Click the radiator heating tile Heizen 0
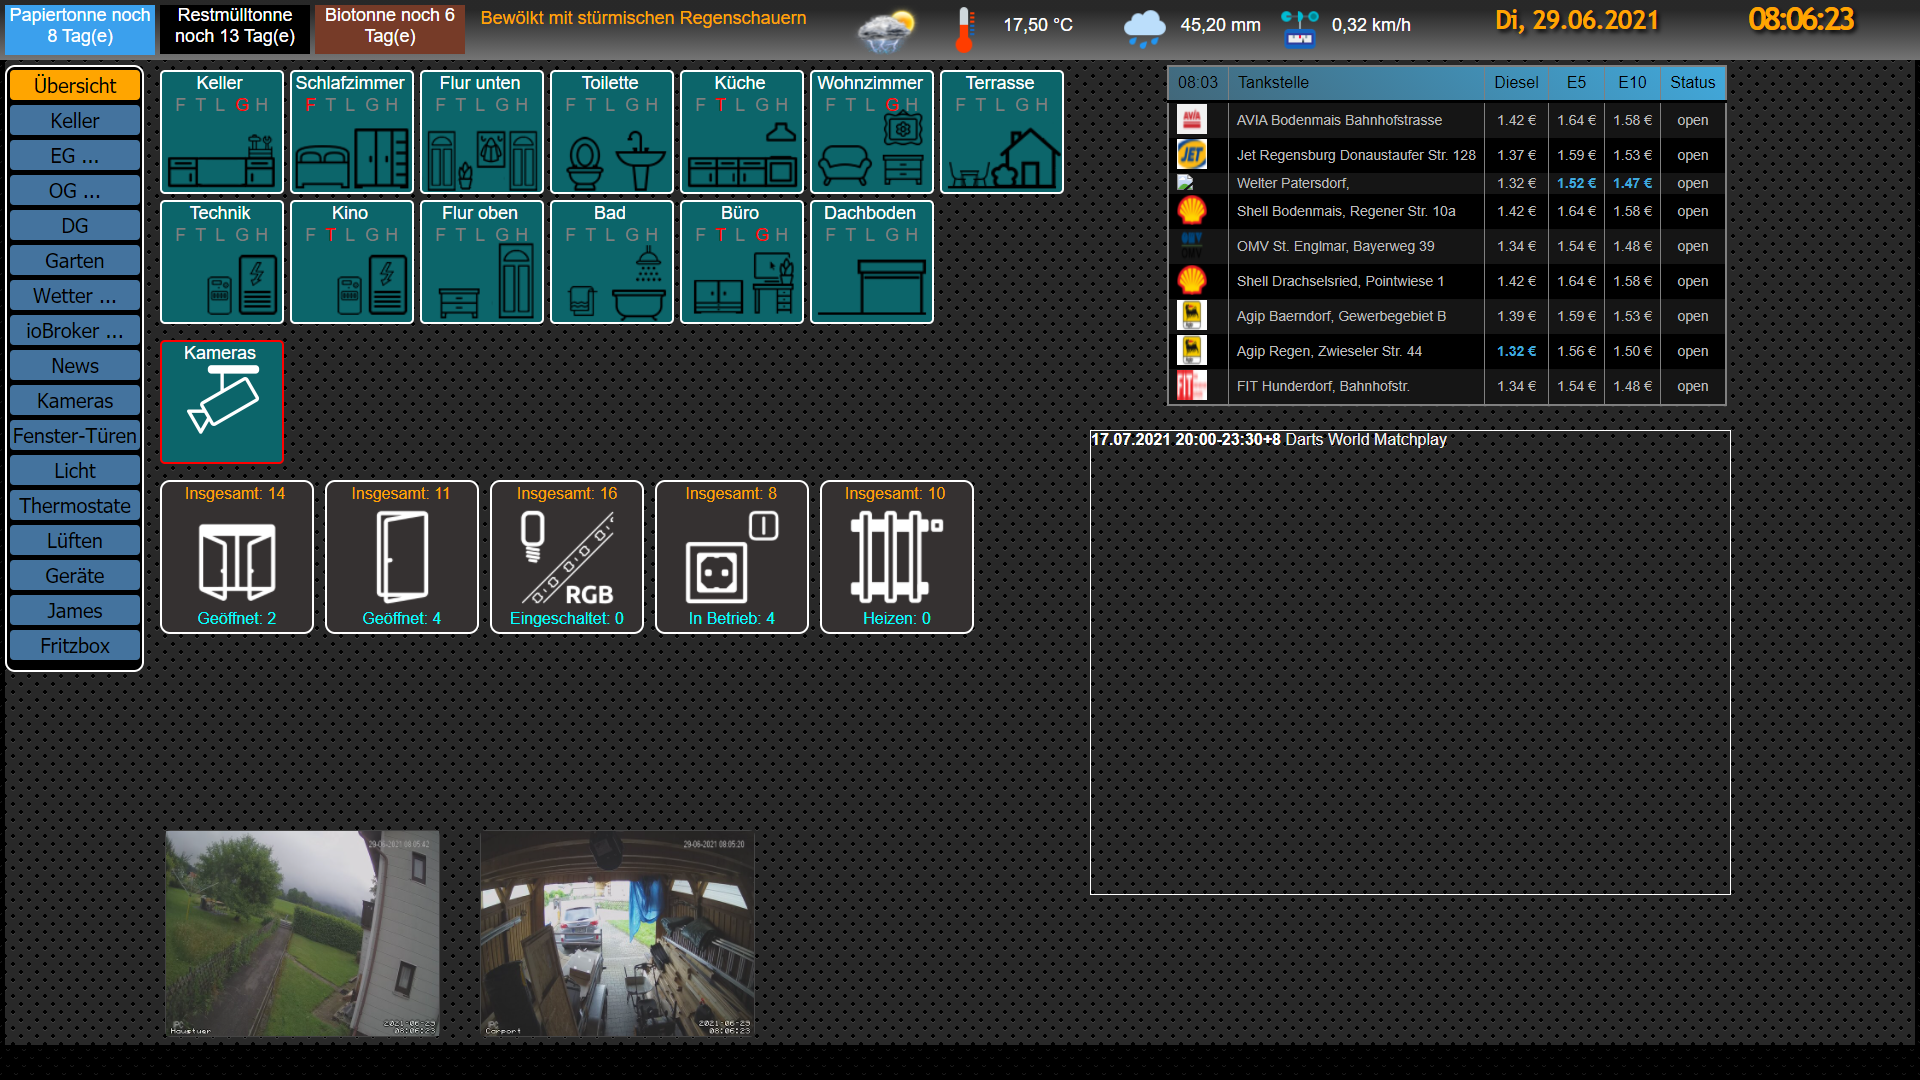This screenshot has width=1920, height=1080. [x=897, y=557]
